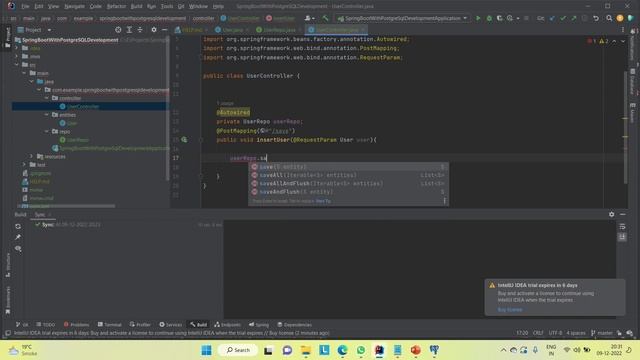Click the Expand All icon in Project panel

pyautogui.click(x=129, y=30)
